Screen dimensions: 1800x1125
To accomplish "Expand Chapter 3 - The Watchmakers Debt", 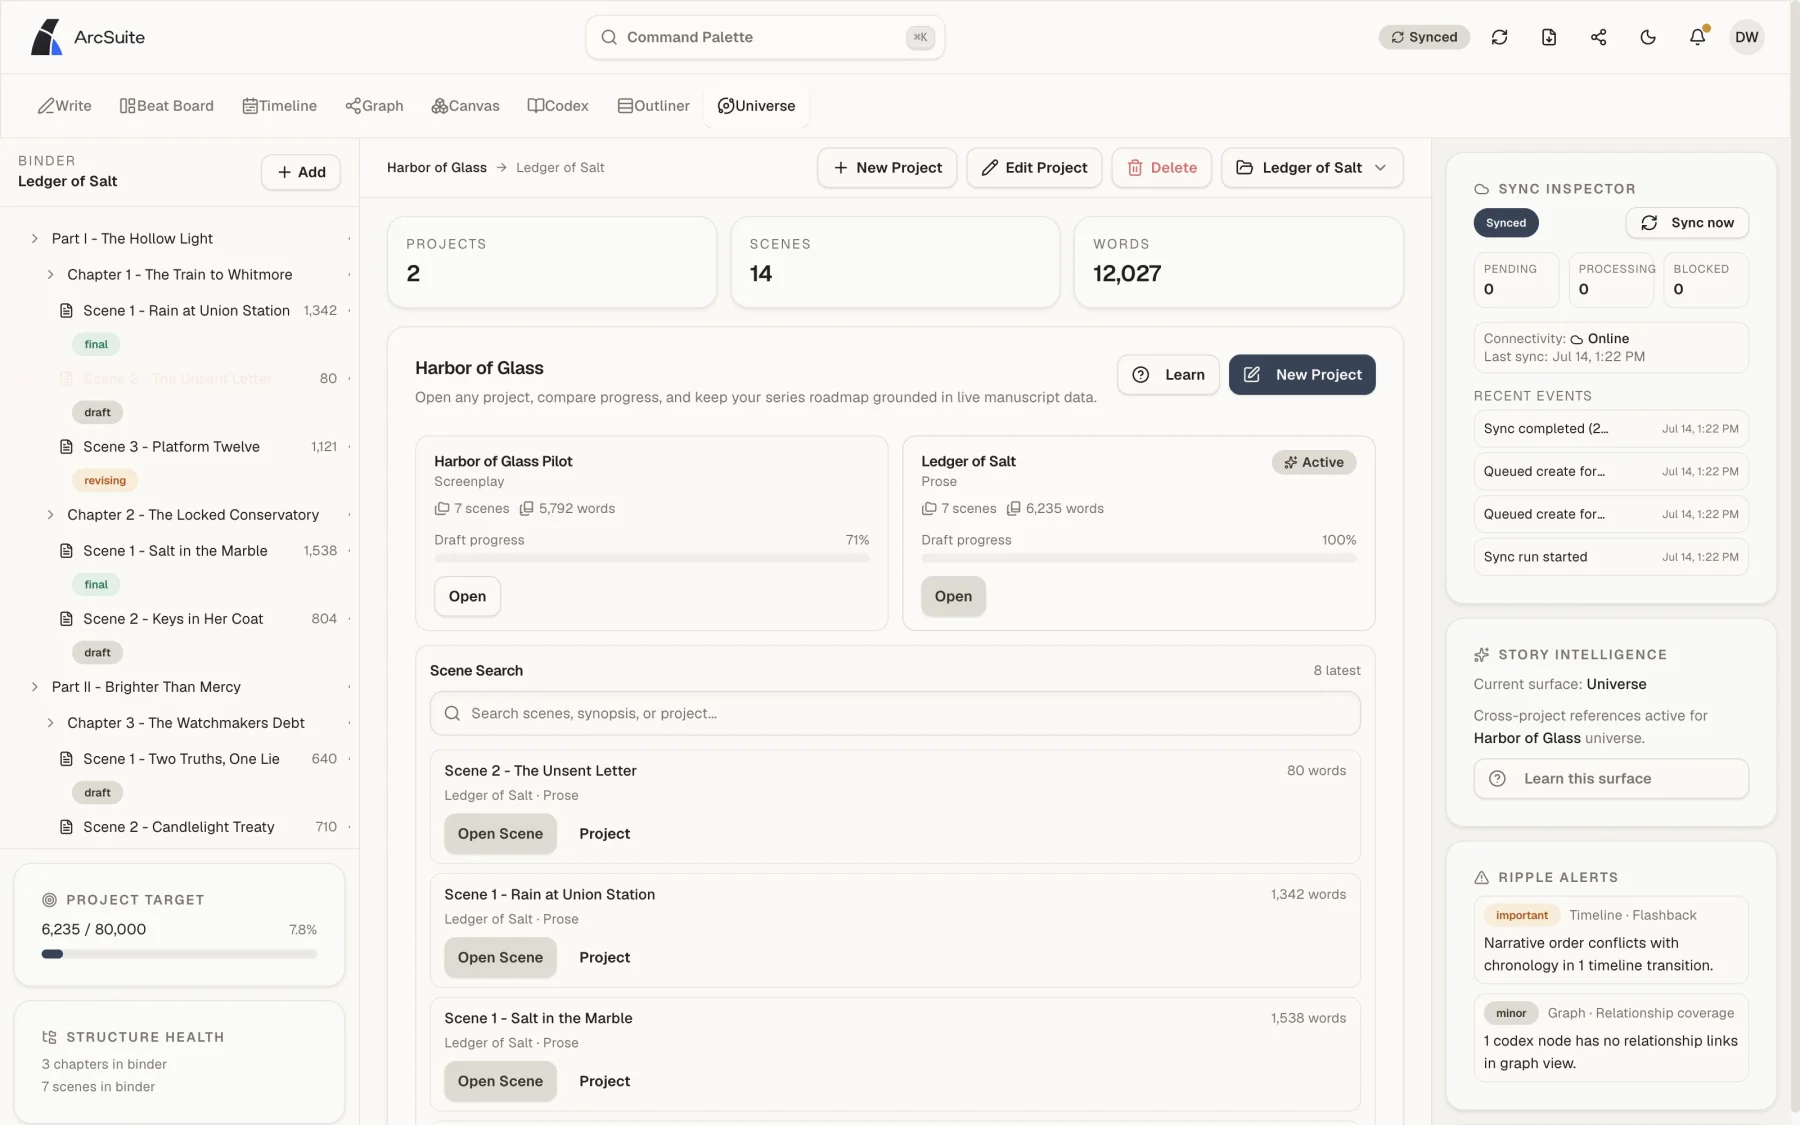I will pos(50,723).
